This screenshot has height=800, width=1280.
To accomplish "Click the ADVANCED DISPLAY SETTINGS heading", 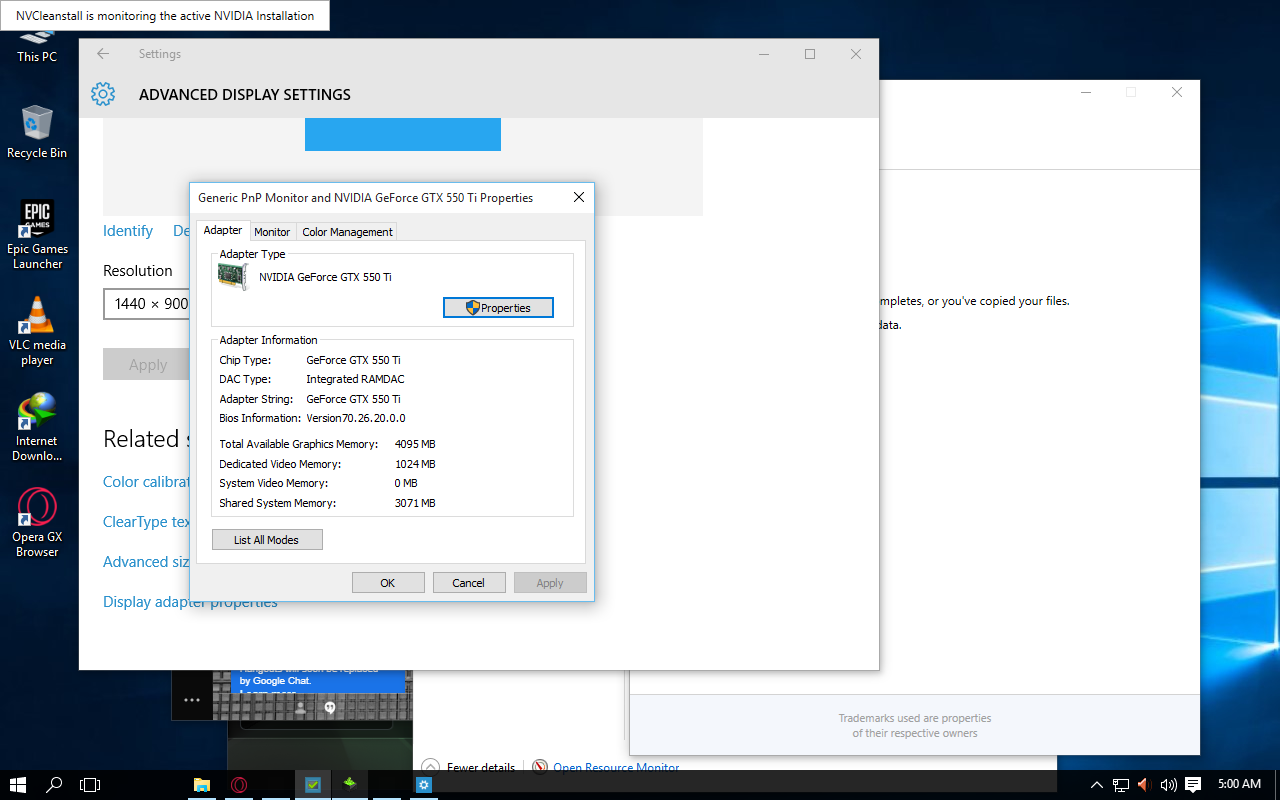I will (x=245, y=95).
